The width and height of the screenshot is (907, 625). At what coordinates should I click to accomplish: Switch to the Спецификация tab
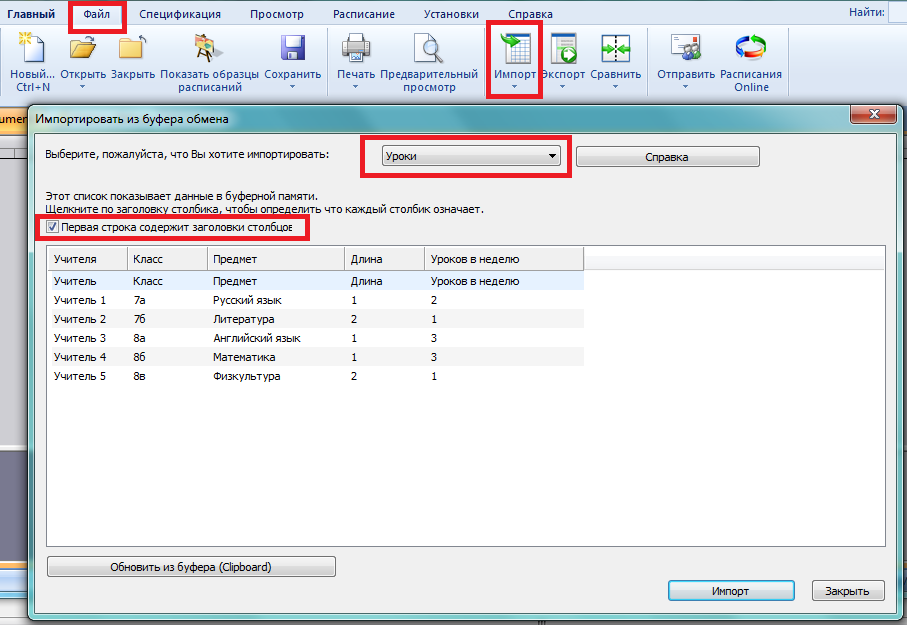(180, 14)
